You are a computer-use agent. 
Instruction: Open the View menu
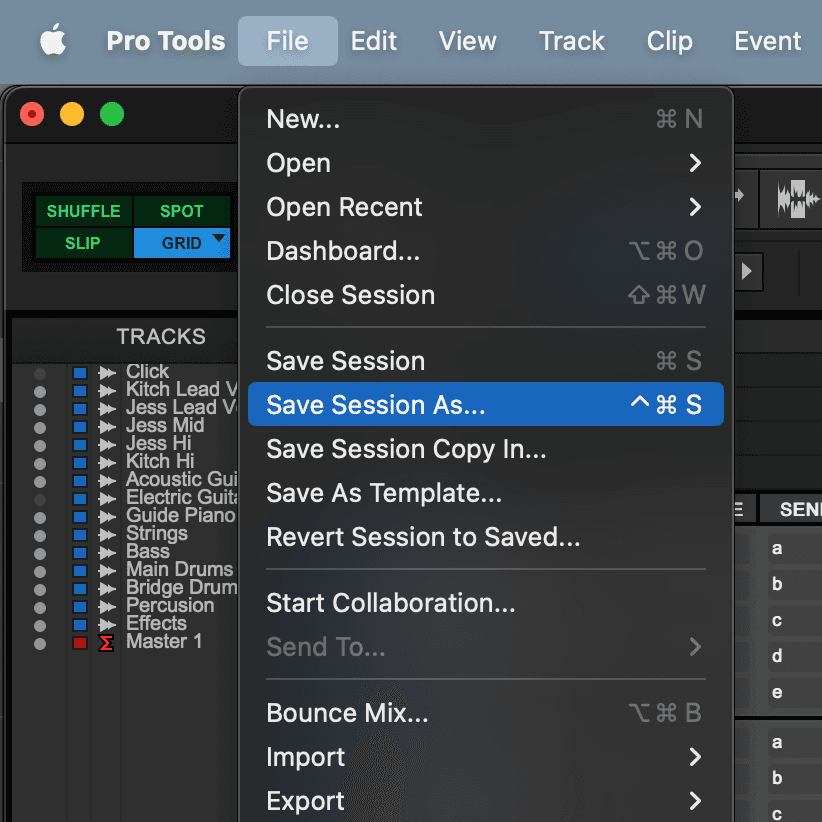coord(467,41)
